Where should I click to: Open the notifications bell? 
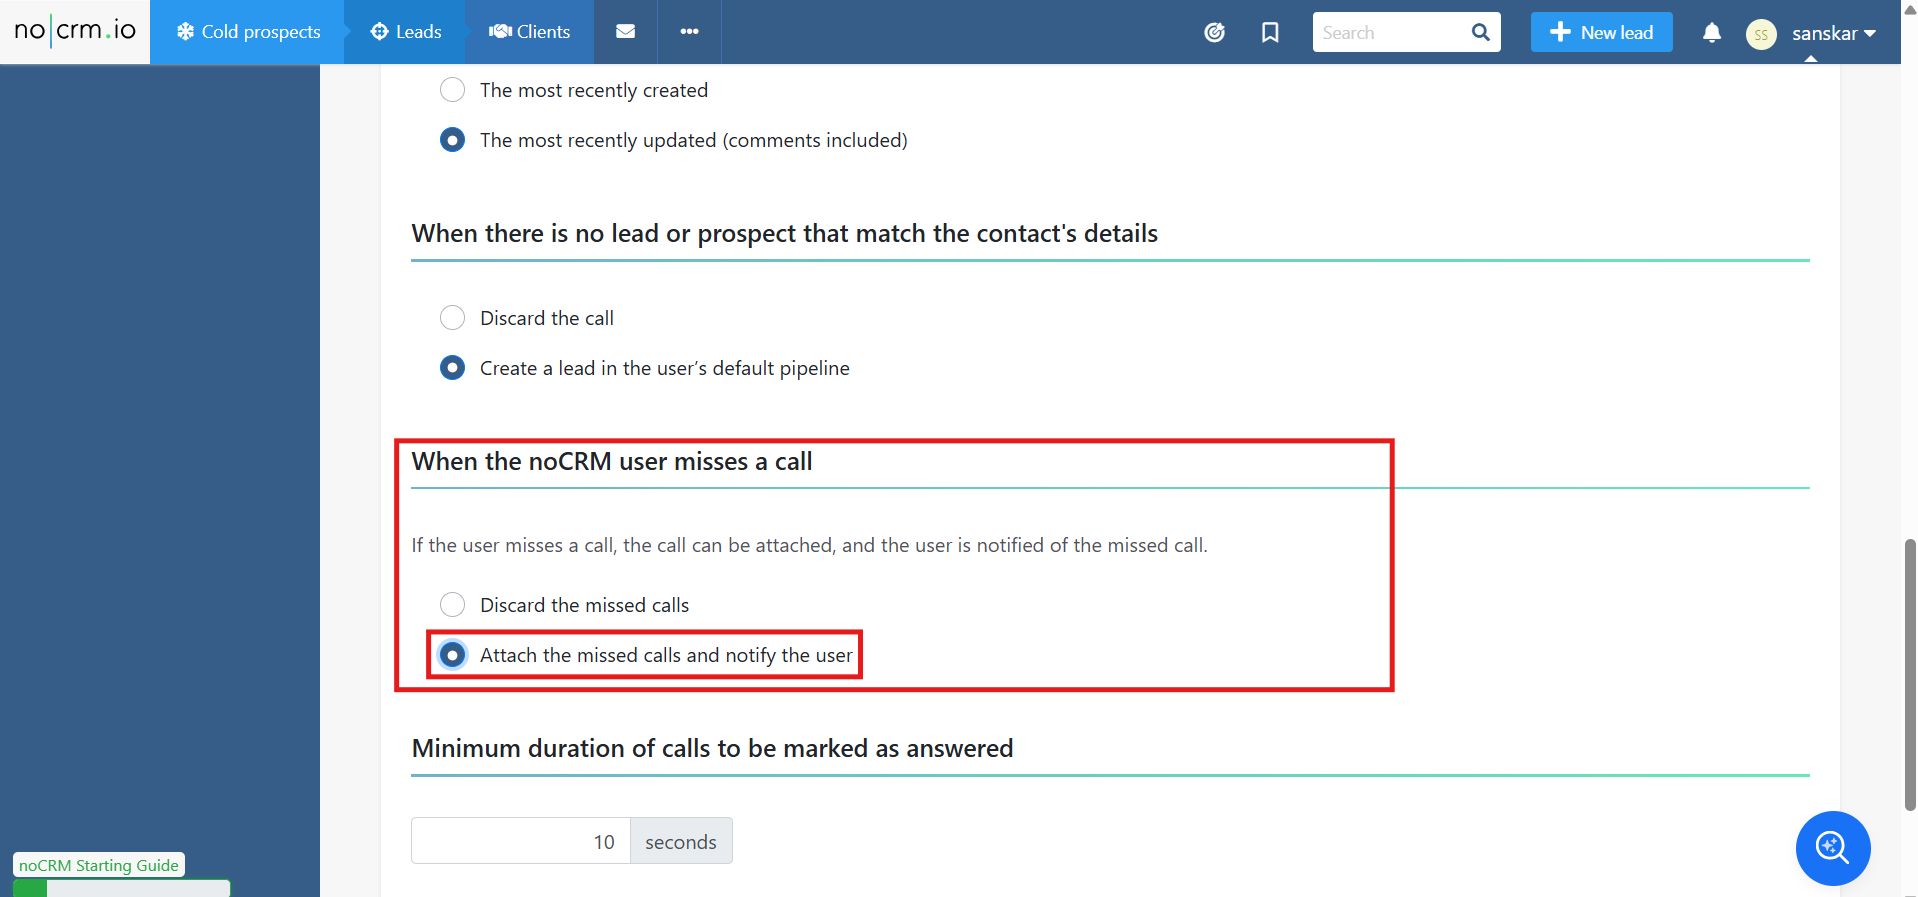pyautogui.click(x=1711, y=32)
